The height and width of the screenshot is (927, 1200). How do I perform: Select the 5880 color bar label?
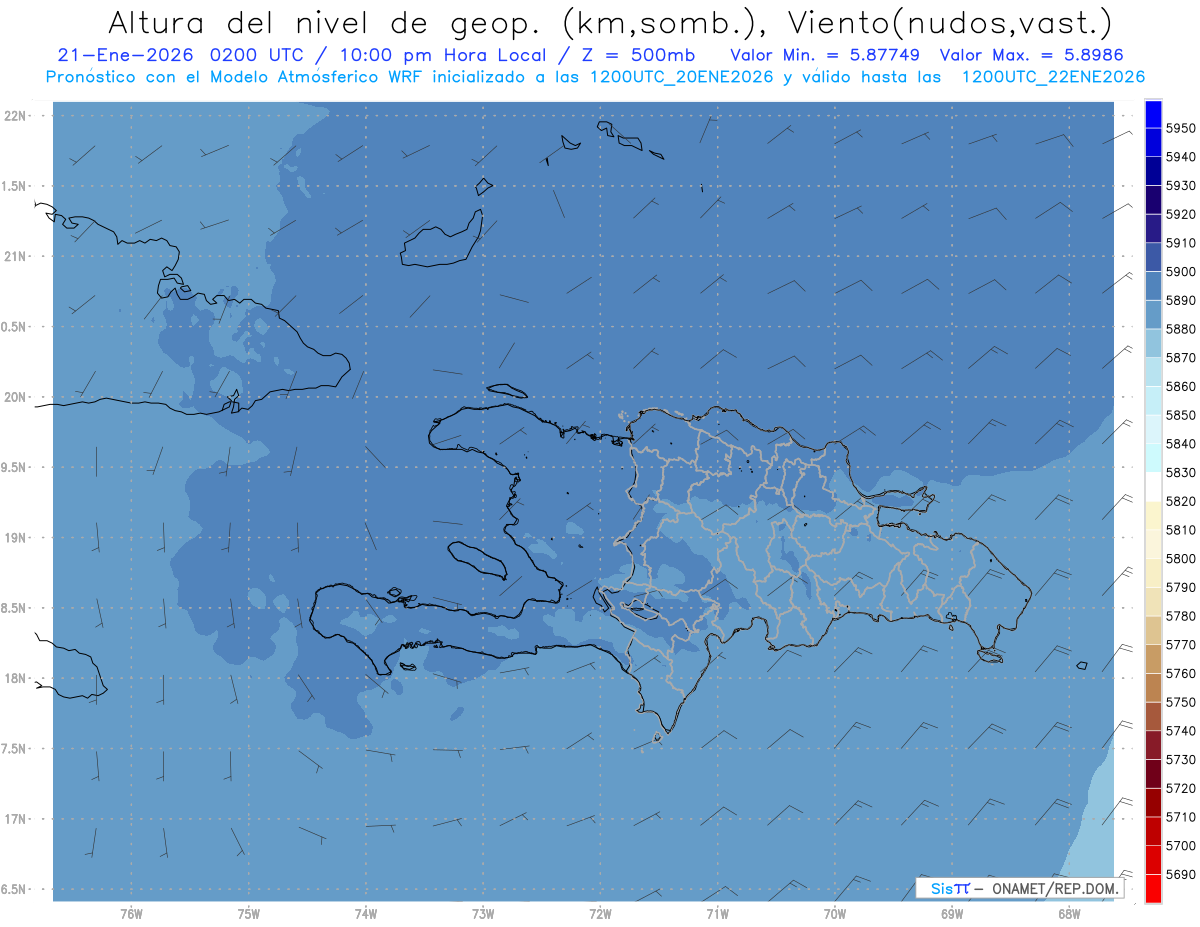pyautogui.click(x=1180, y=329)
